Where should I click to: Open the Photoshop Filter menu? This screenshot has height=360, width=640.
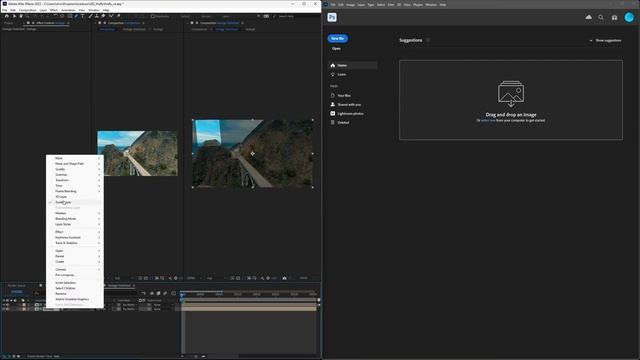[x=391, y=5]
